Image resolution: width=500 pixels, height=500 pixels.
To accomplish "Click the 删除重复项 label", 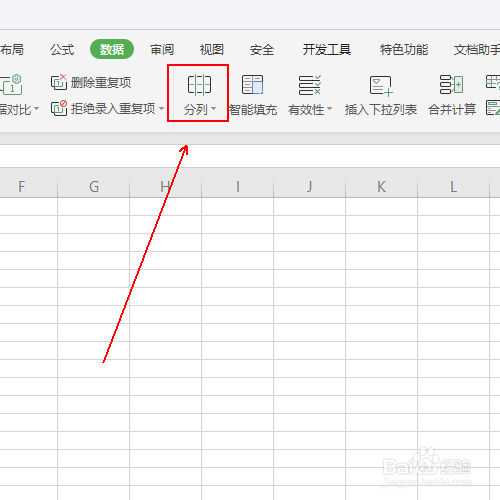I will click(x=101, y=82).
